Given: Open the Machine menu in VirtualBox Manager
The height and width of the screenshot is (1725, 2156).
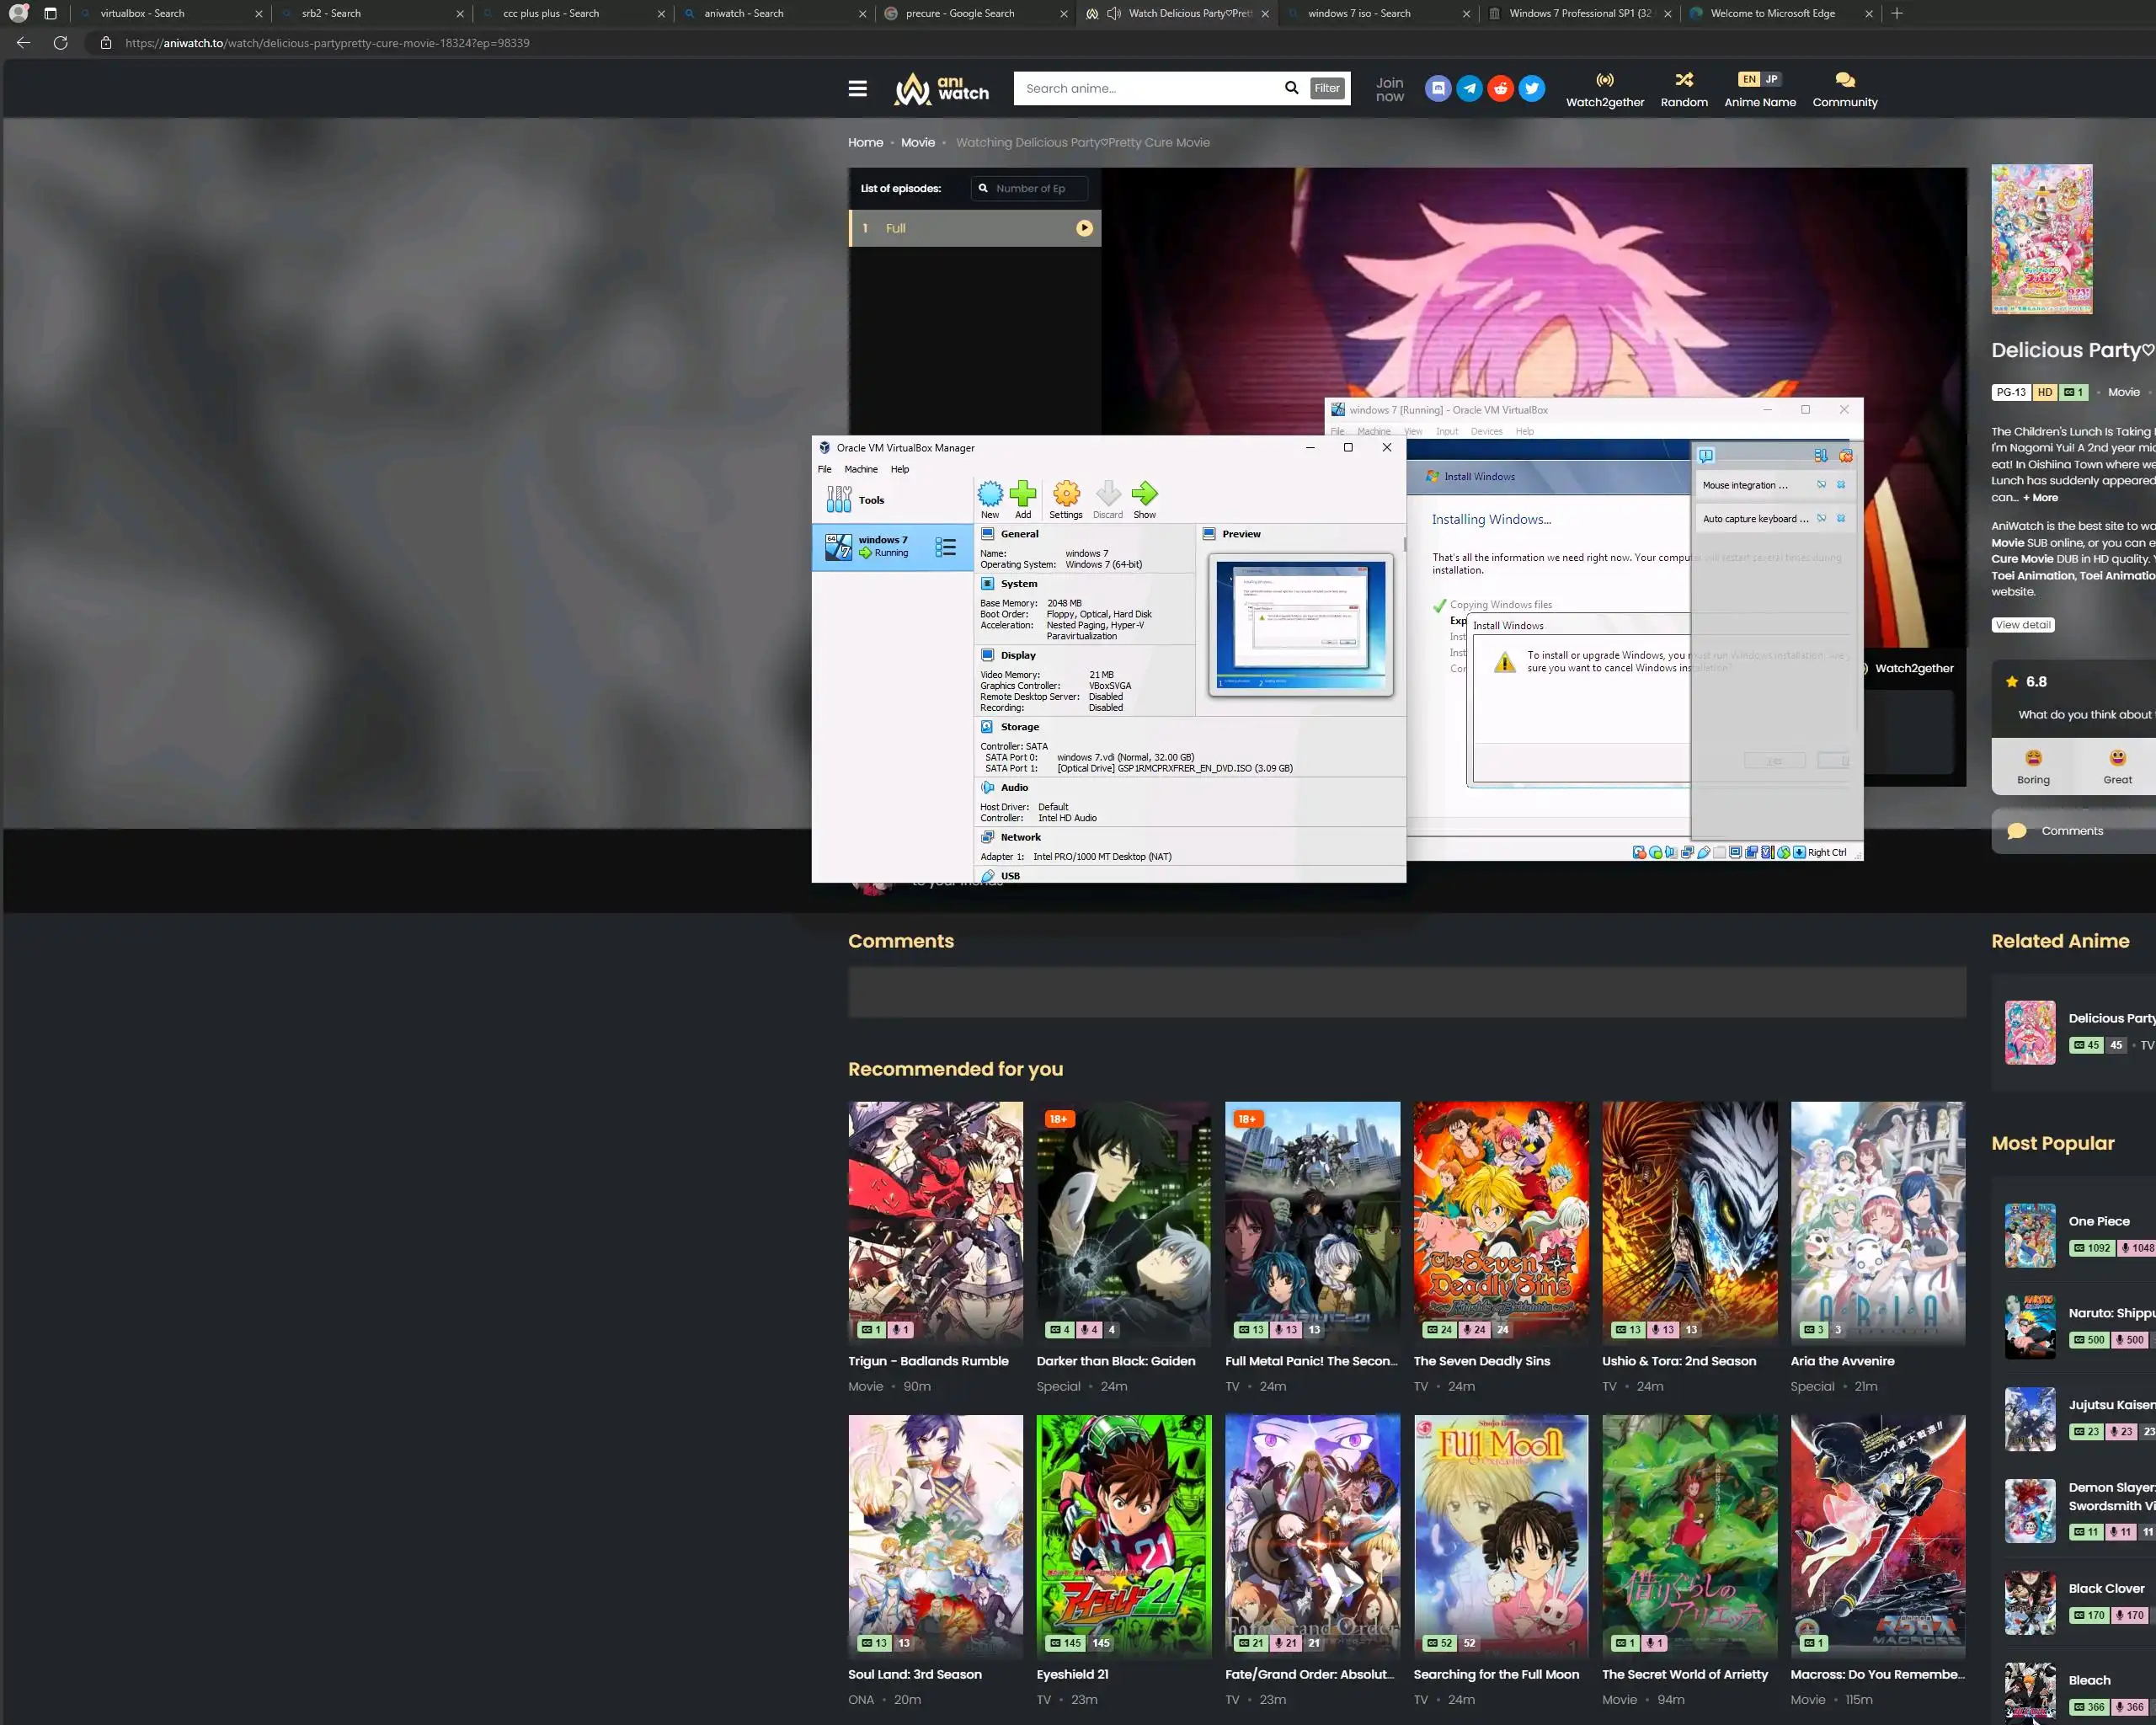Looking at the screenshot, I should 860,470.
